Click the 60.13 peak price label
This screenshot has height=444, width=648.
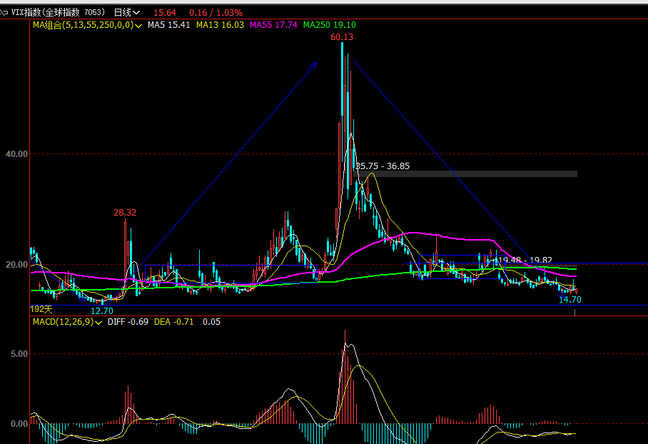point(342,37)
